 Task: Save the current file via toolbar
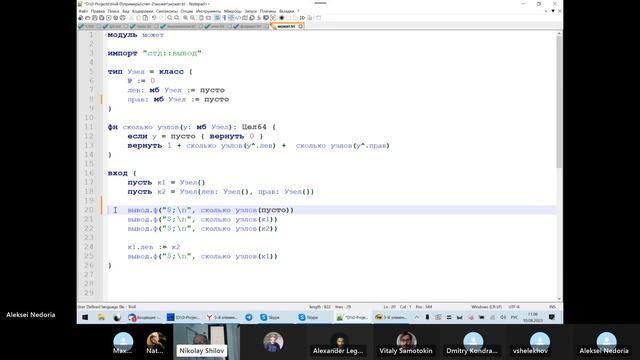(x=95, y=18)
